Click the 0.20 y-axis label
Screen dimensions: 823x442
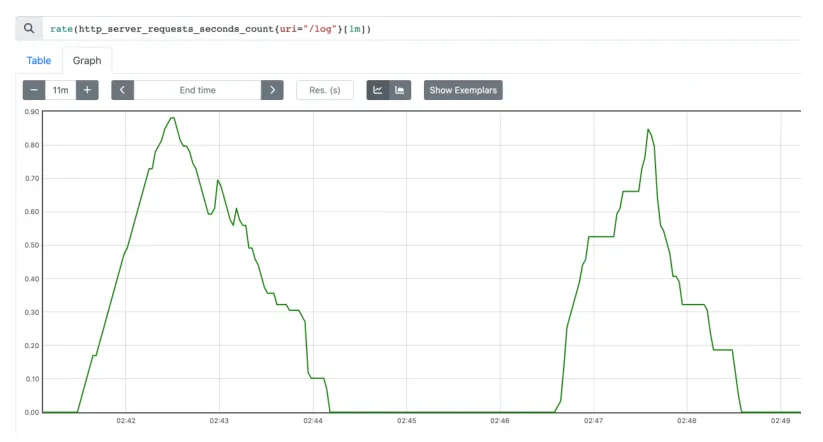pyautogui.click(x=32, y=345)
